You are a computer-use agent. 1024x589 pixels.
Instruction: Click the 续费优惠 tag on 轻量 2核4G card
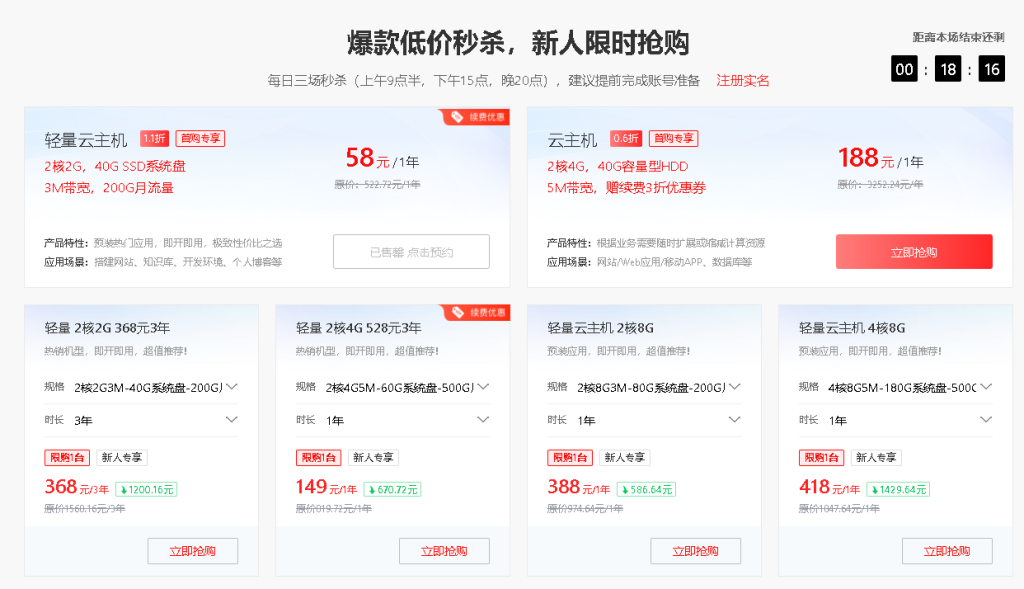click(x=476, y=315)
